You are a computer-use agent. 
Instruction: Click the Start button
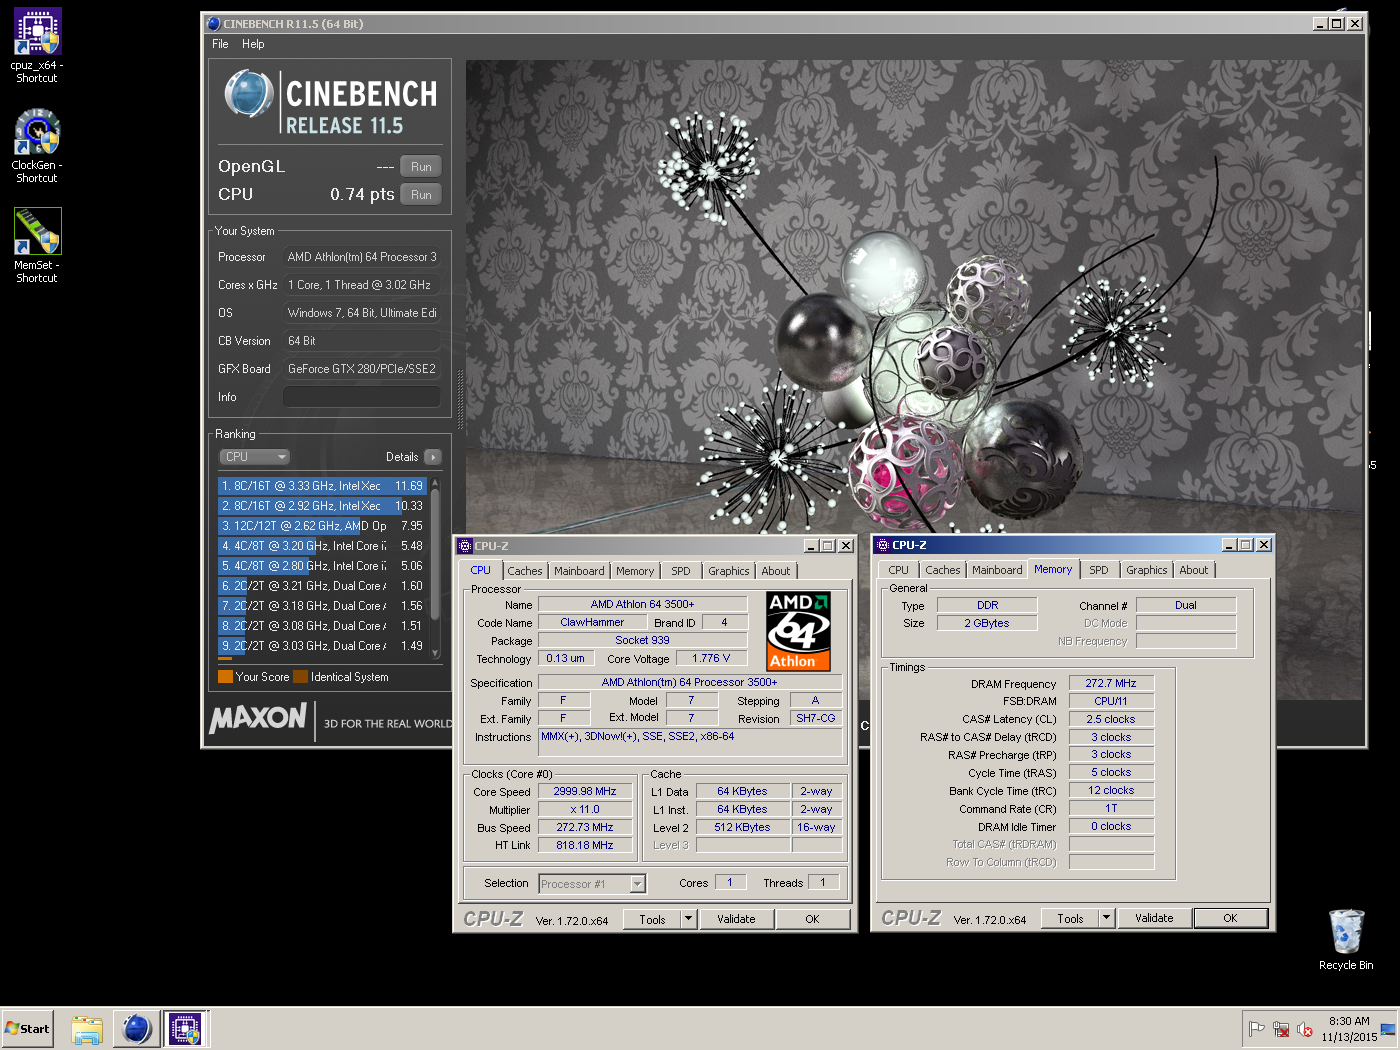(x=27, y=1029)
